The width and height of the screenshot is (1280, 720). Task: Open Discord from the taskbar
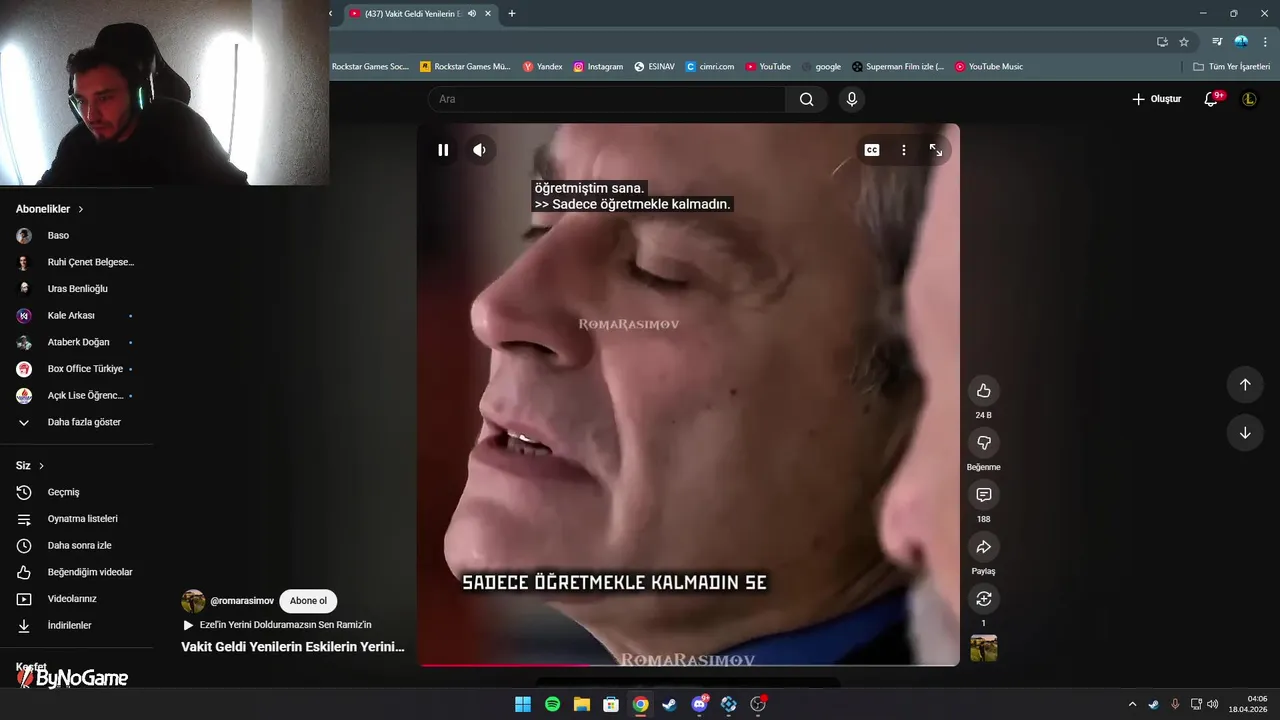click(x=699, y=704)
